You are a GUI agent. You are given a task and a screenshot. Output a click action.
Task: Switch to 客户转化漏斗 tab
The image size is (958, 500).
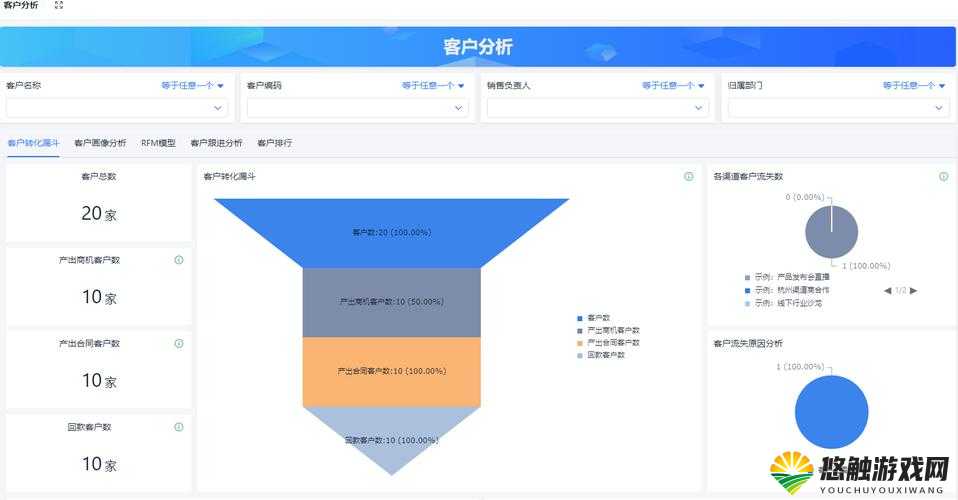(33, 143)
